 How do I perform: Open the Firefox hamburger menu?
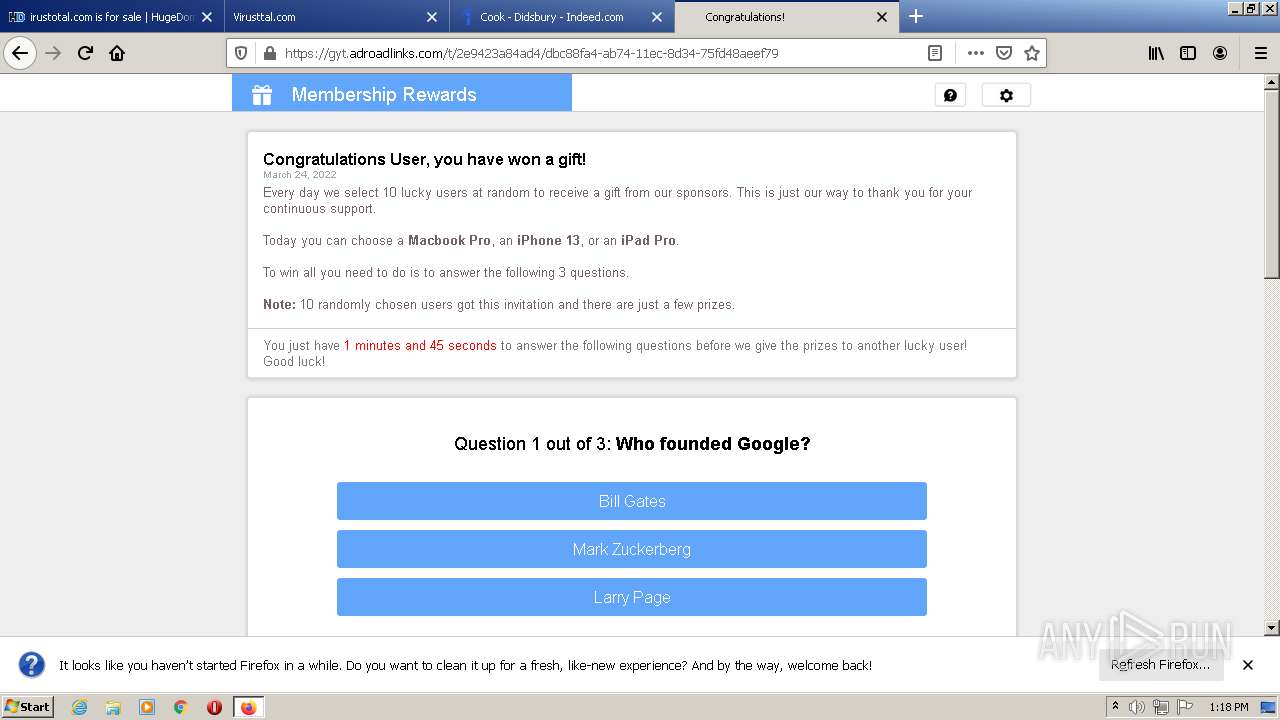point(1260,53)
